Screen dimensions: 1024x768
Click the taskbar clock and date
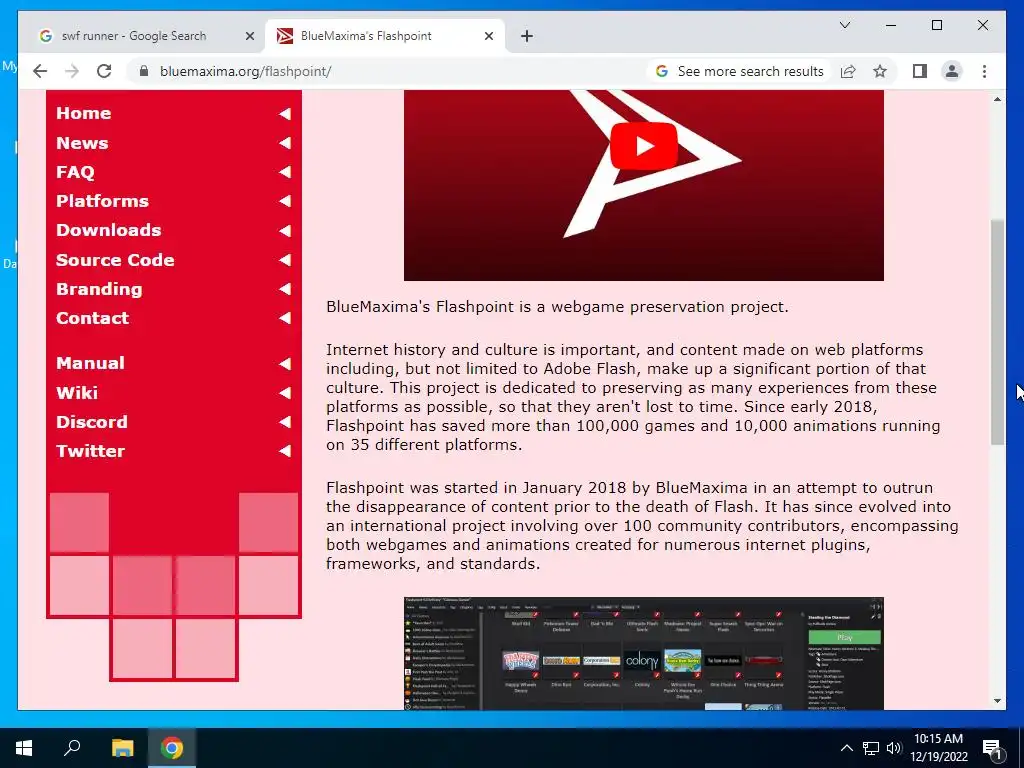tap(938, 748)
